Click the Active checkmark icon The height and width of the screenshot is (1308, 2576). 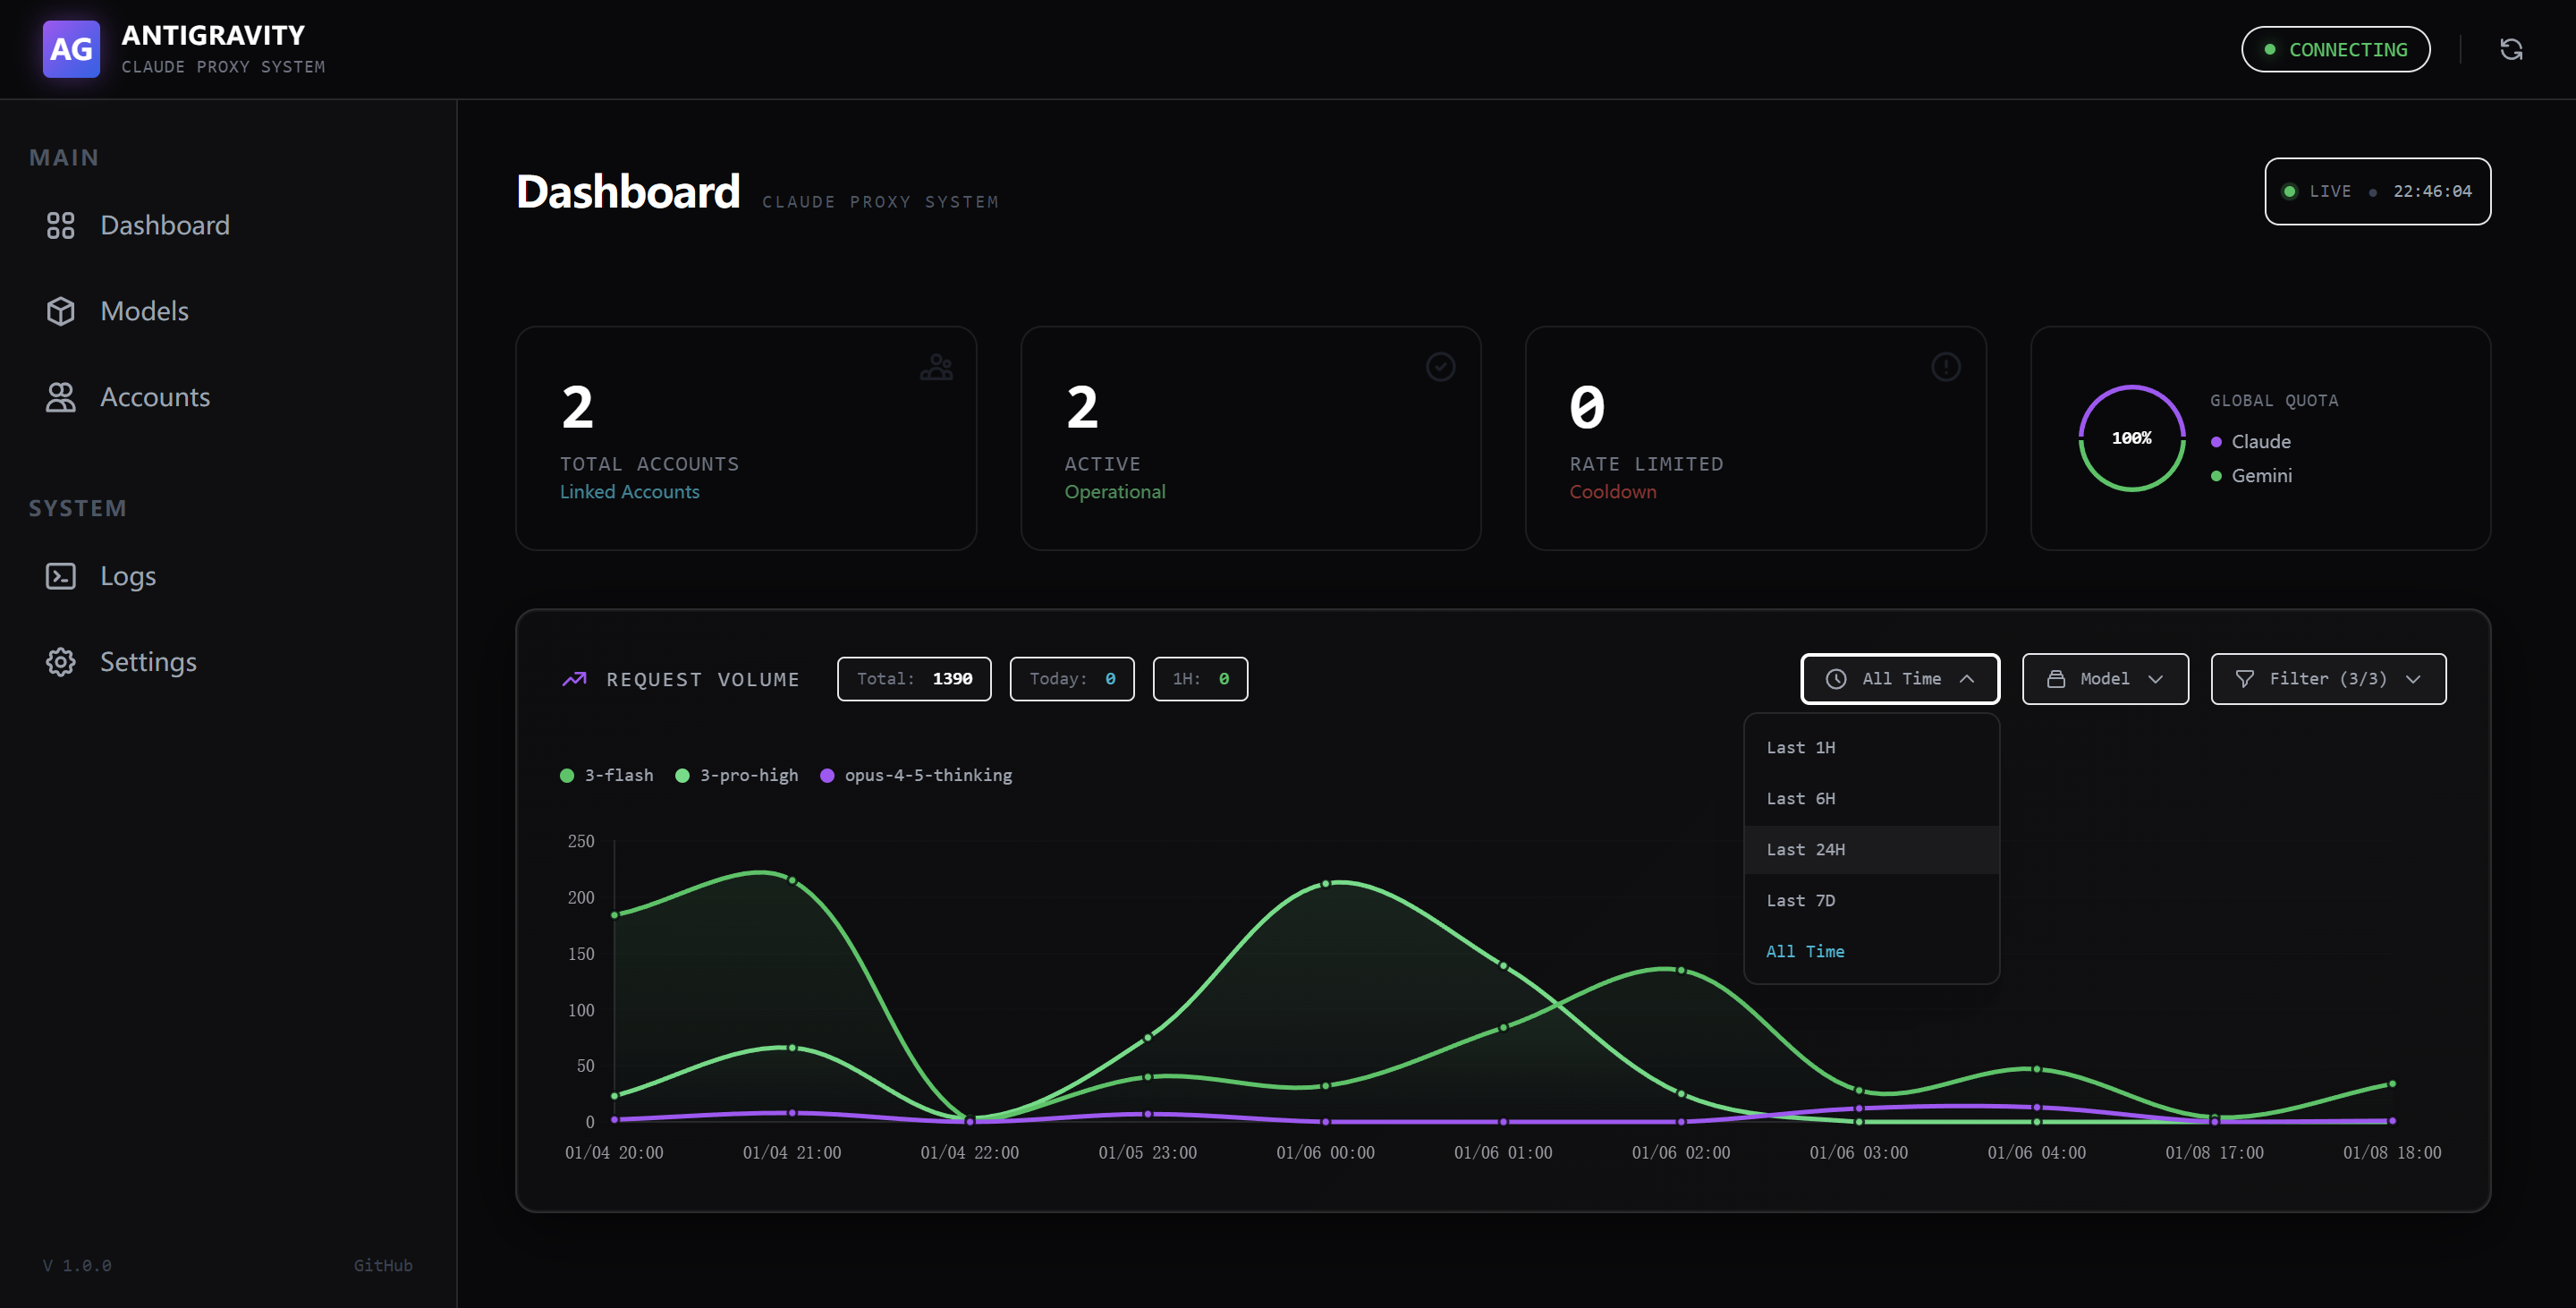(x=1440, y=367)
